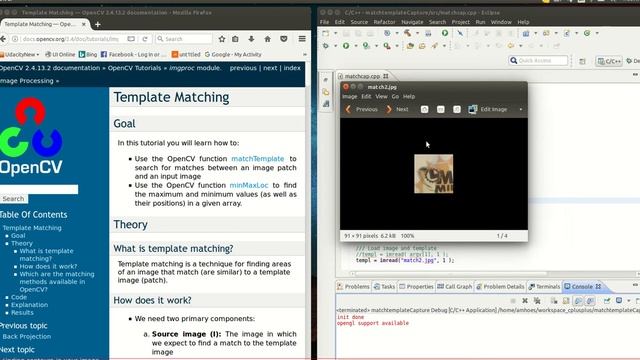Open dropdown next to second-row green Run icon
Screen dimensions: 640x360
point(356,46)
